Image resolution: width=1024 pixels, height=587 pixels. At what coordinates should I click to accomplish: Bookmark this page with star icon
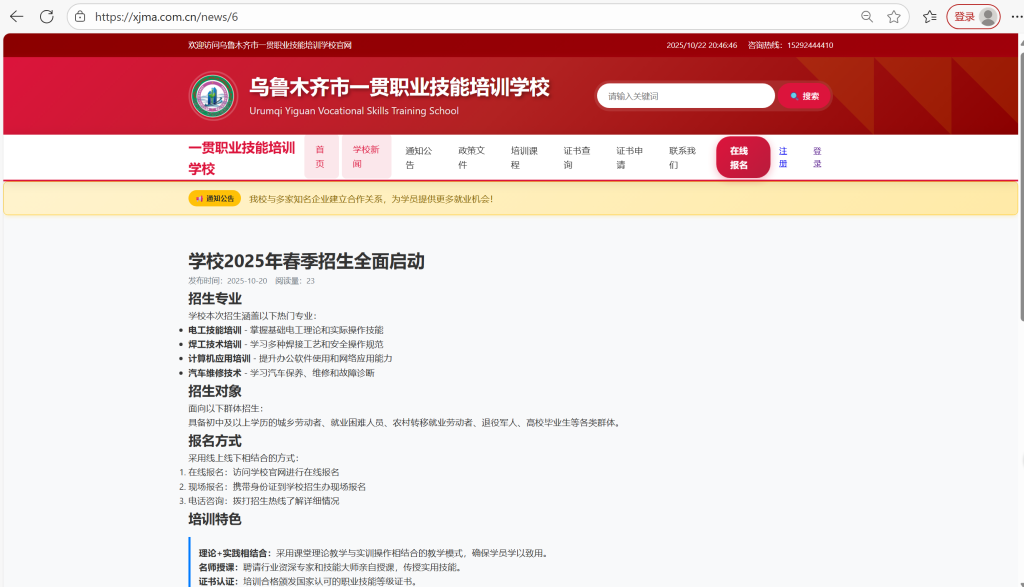(x=893, y=17)
